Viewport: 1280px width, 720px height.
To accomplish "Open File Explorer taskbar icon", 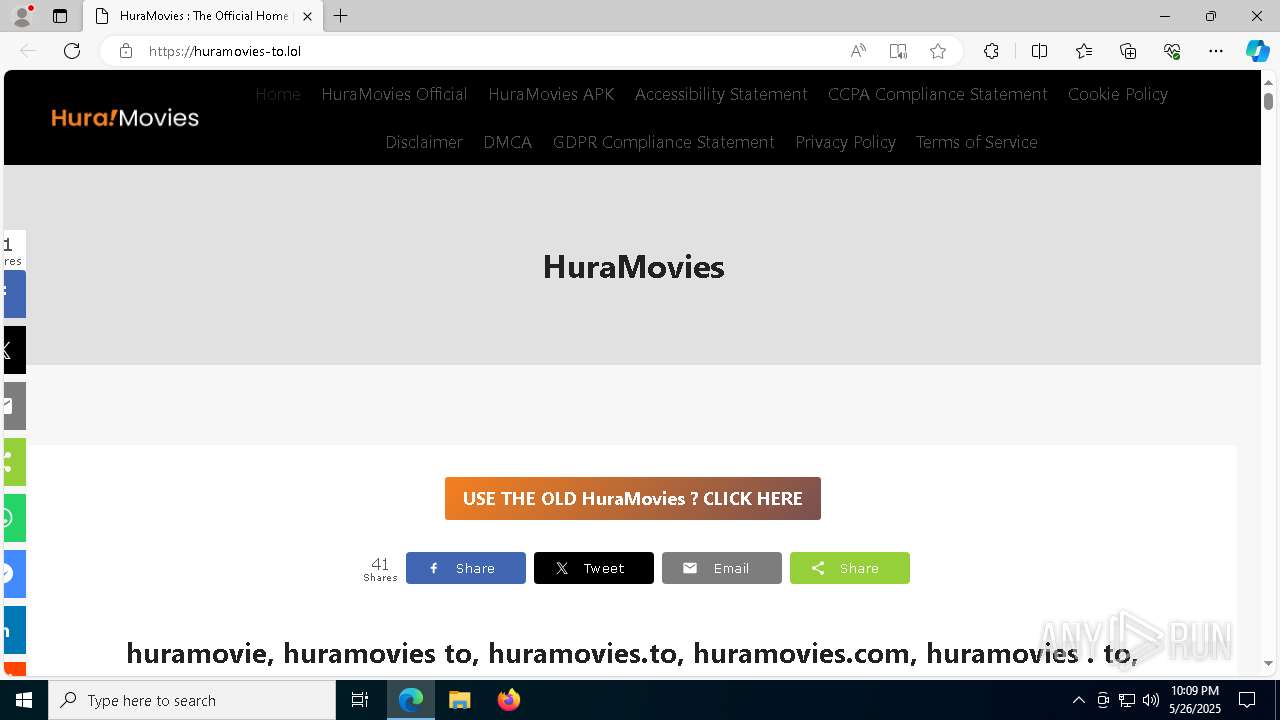I will tap(460, 700).
